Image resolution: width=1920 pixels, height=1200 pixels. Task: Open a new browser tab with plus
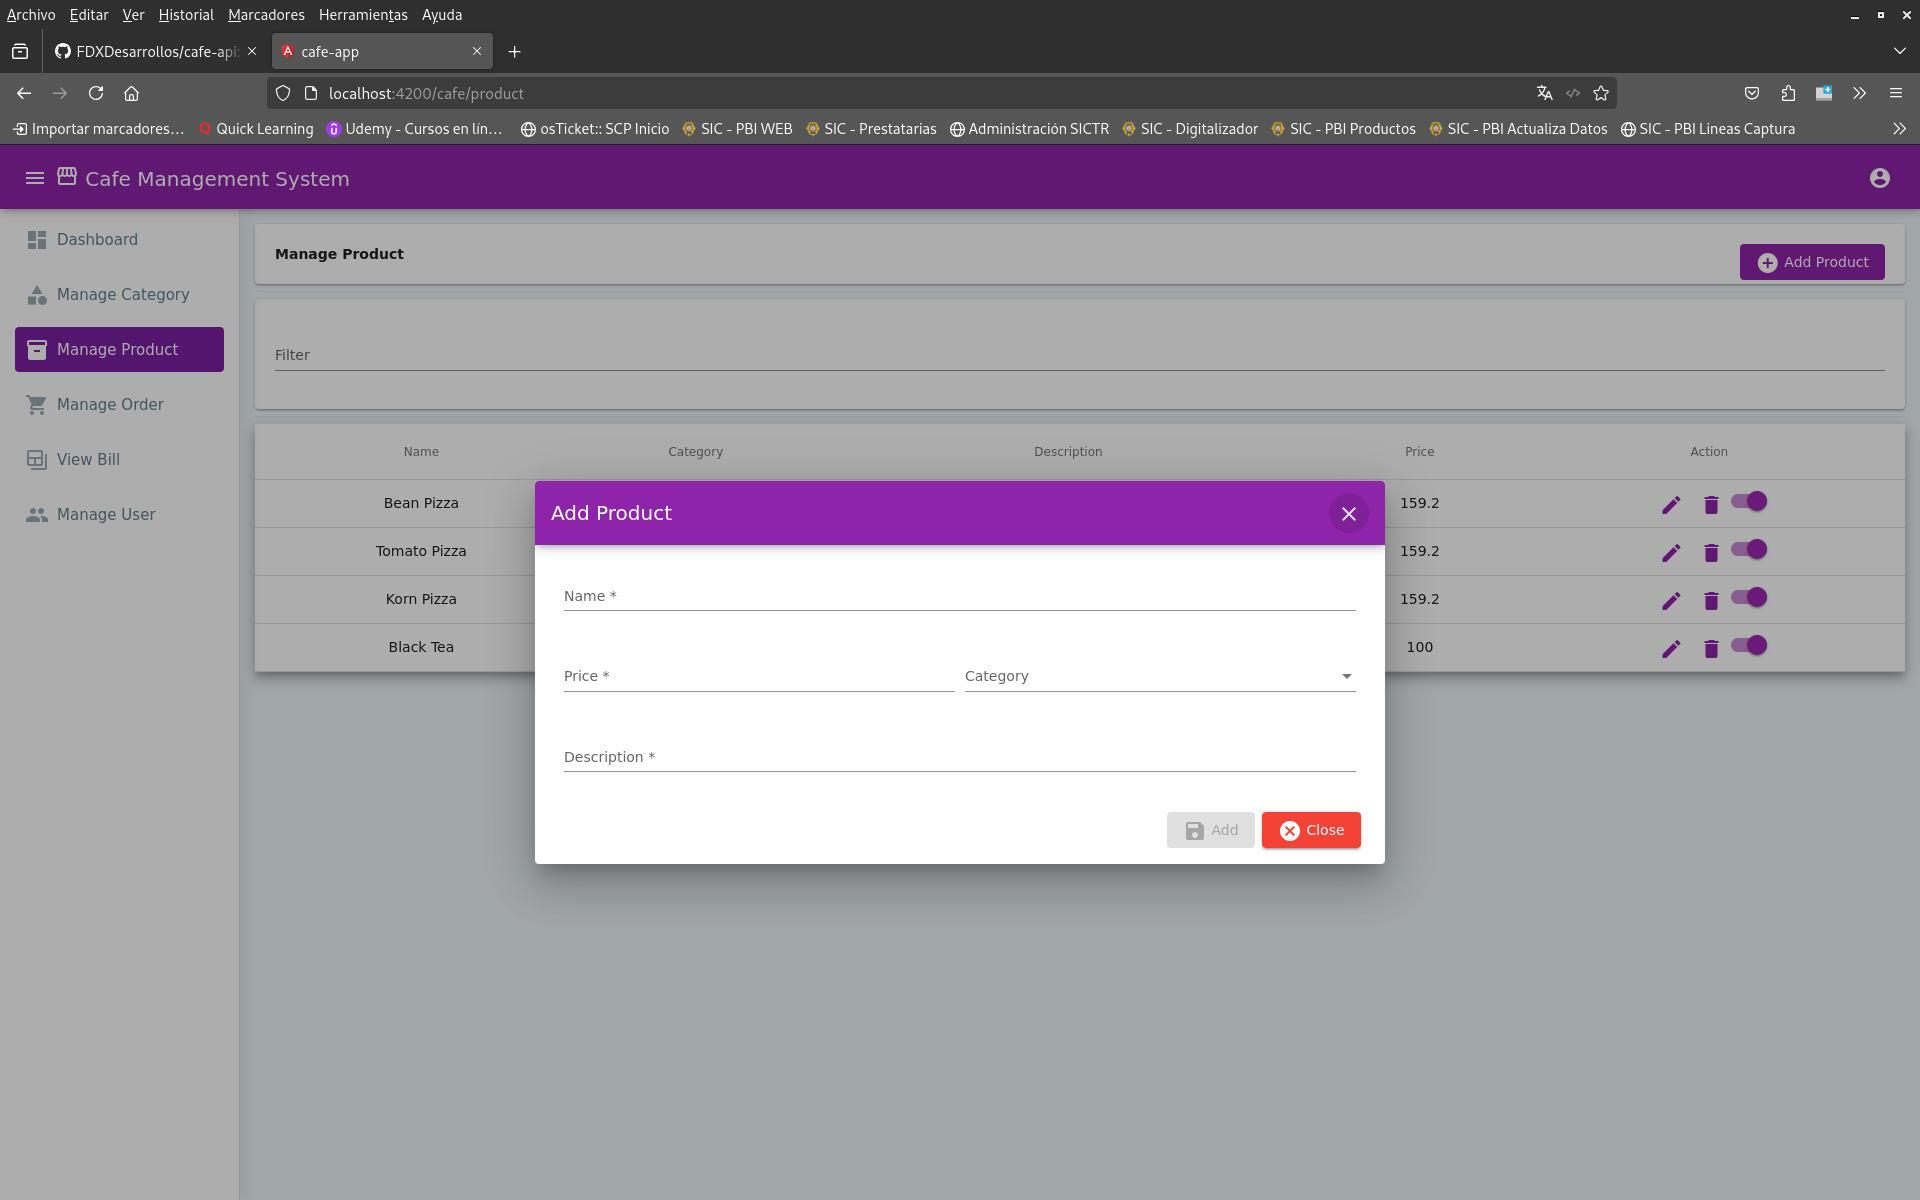(514, 51)
